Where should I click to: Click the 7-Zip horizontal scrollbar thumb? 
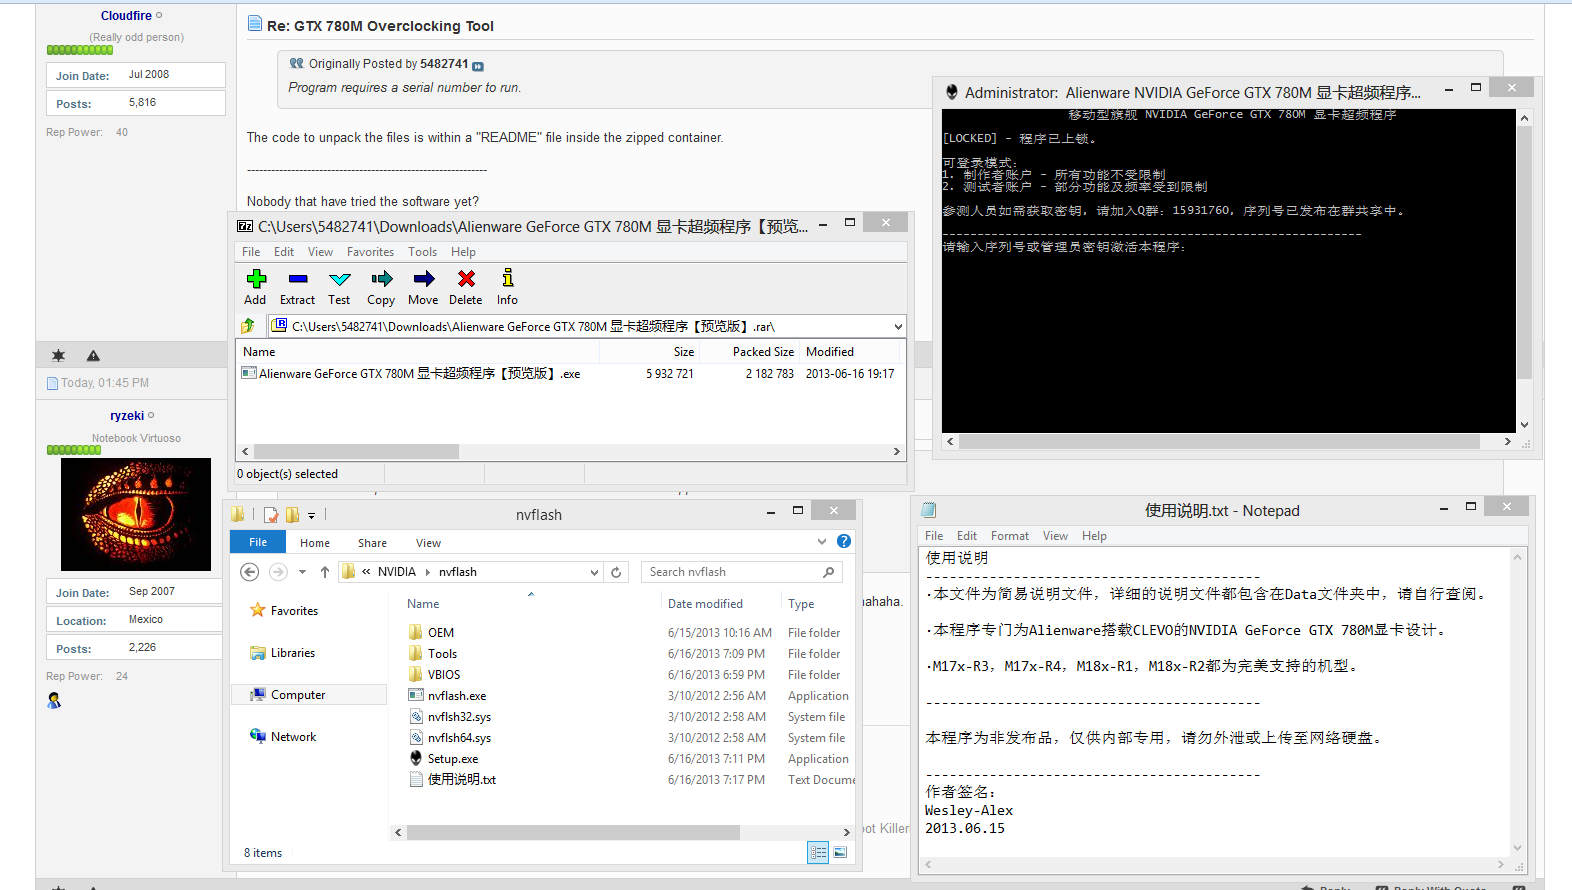[x=356, y=452]
